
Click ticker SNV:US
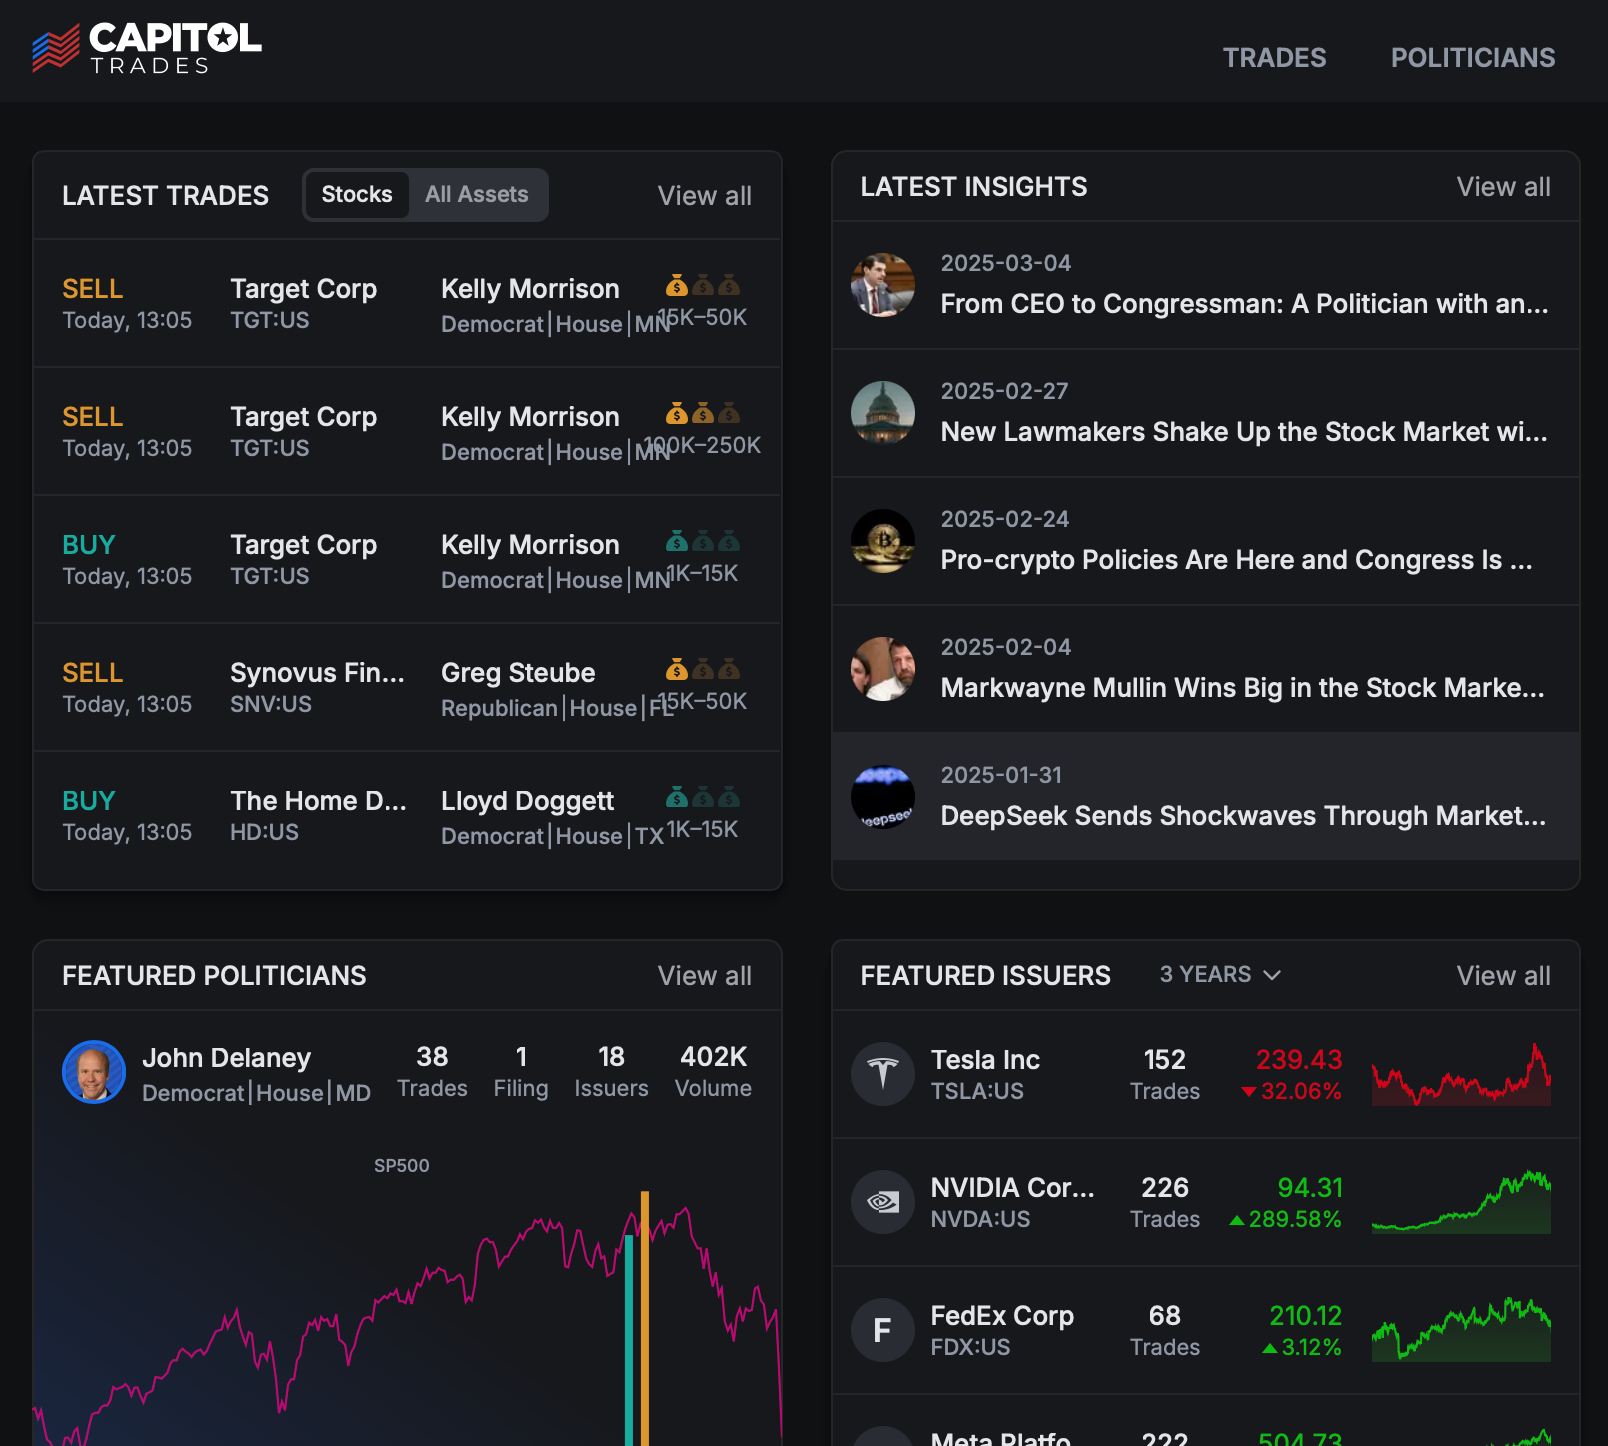[x=271, y=704]
